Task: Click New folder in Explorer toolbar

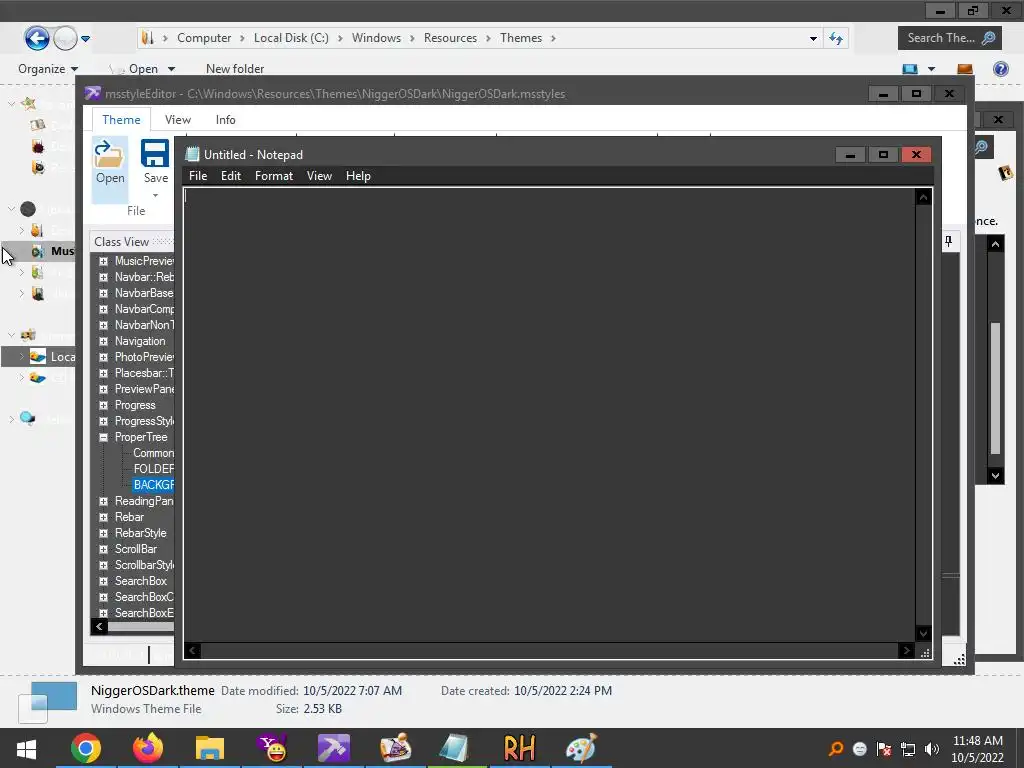Action: [235, 69]
